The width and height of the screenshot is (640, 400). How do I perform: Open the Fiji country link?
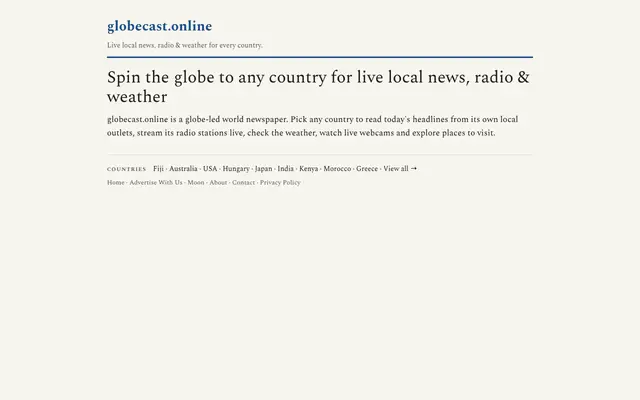158,169
